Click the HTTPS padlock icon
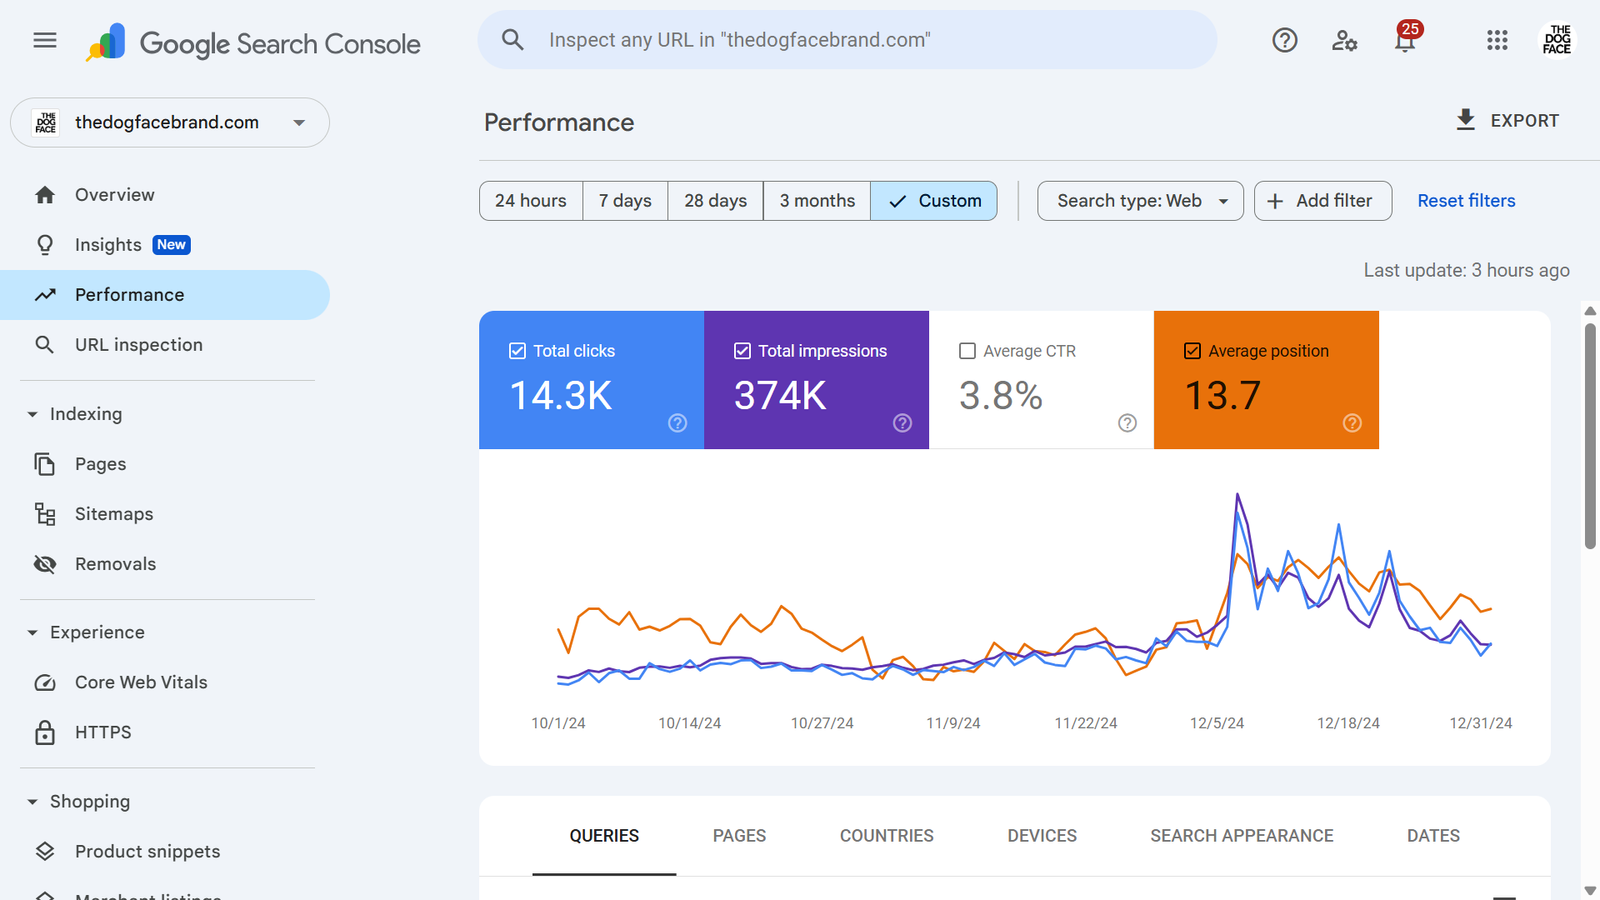The width and height of the screenshot is (1600, 900). pyautogui.click(x=45, y=732)
